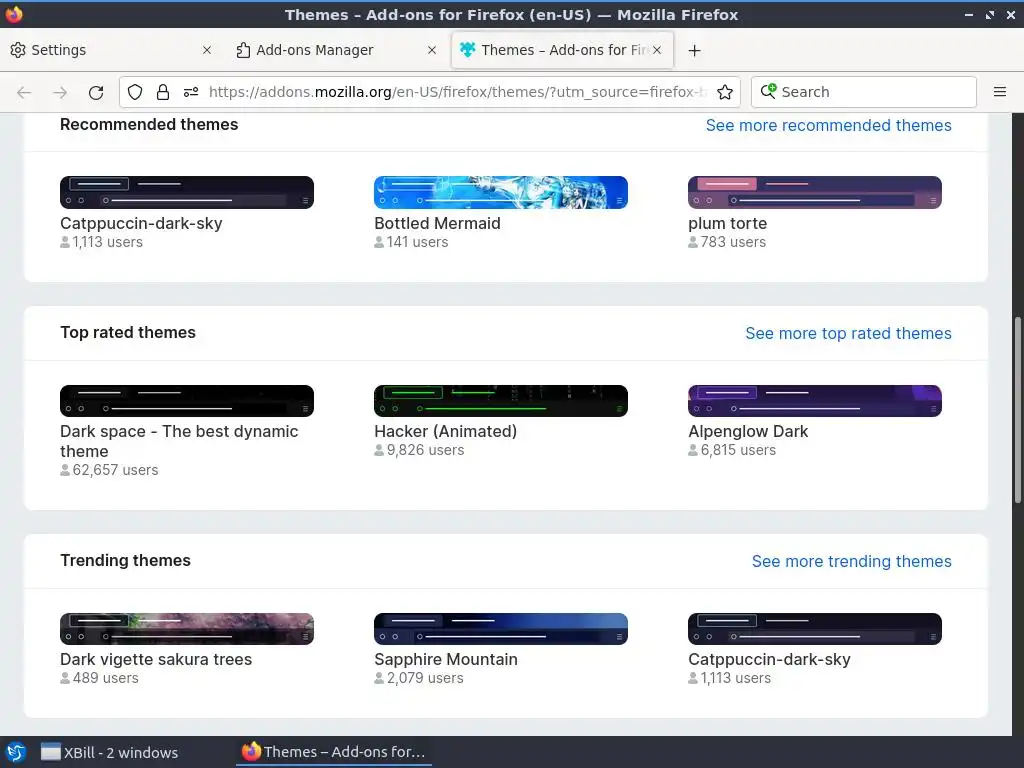The height and width of the screenshot is (768, 1024).
Task: Go back to the previous page
Action: 24,92
